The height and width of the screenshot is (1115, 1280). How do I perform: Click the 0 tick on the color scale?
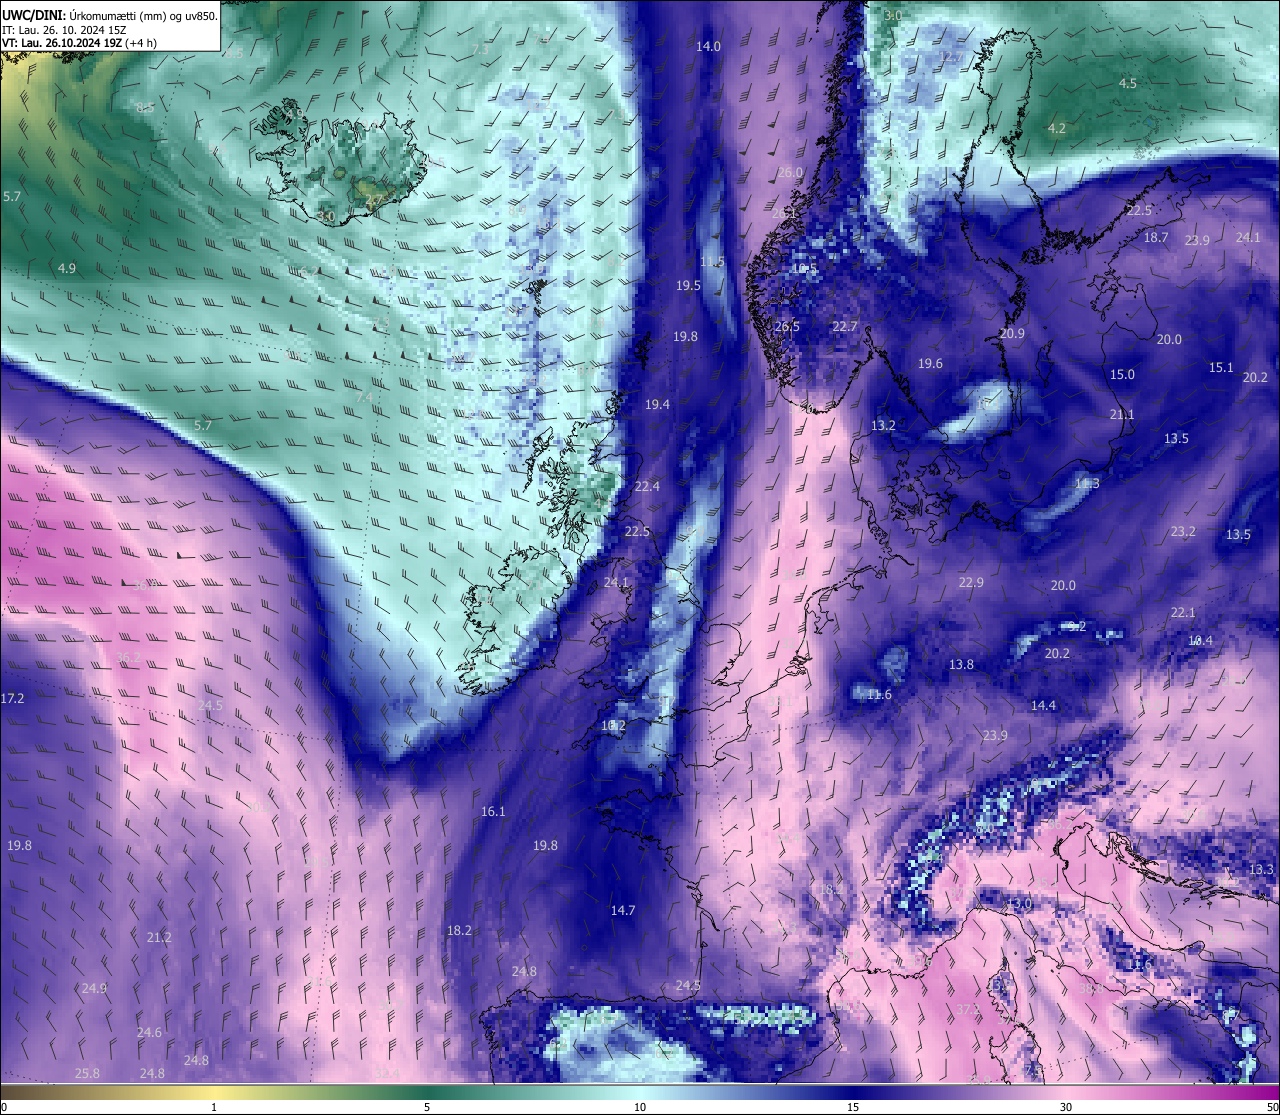pos(3,1107)
